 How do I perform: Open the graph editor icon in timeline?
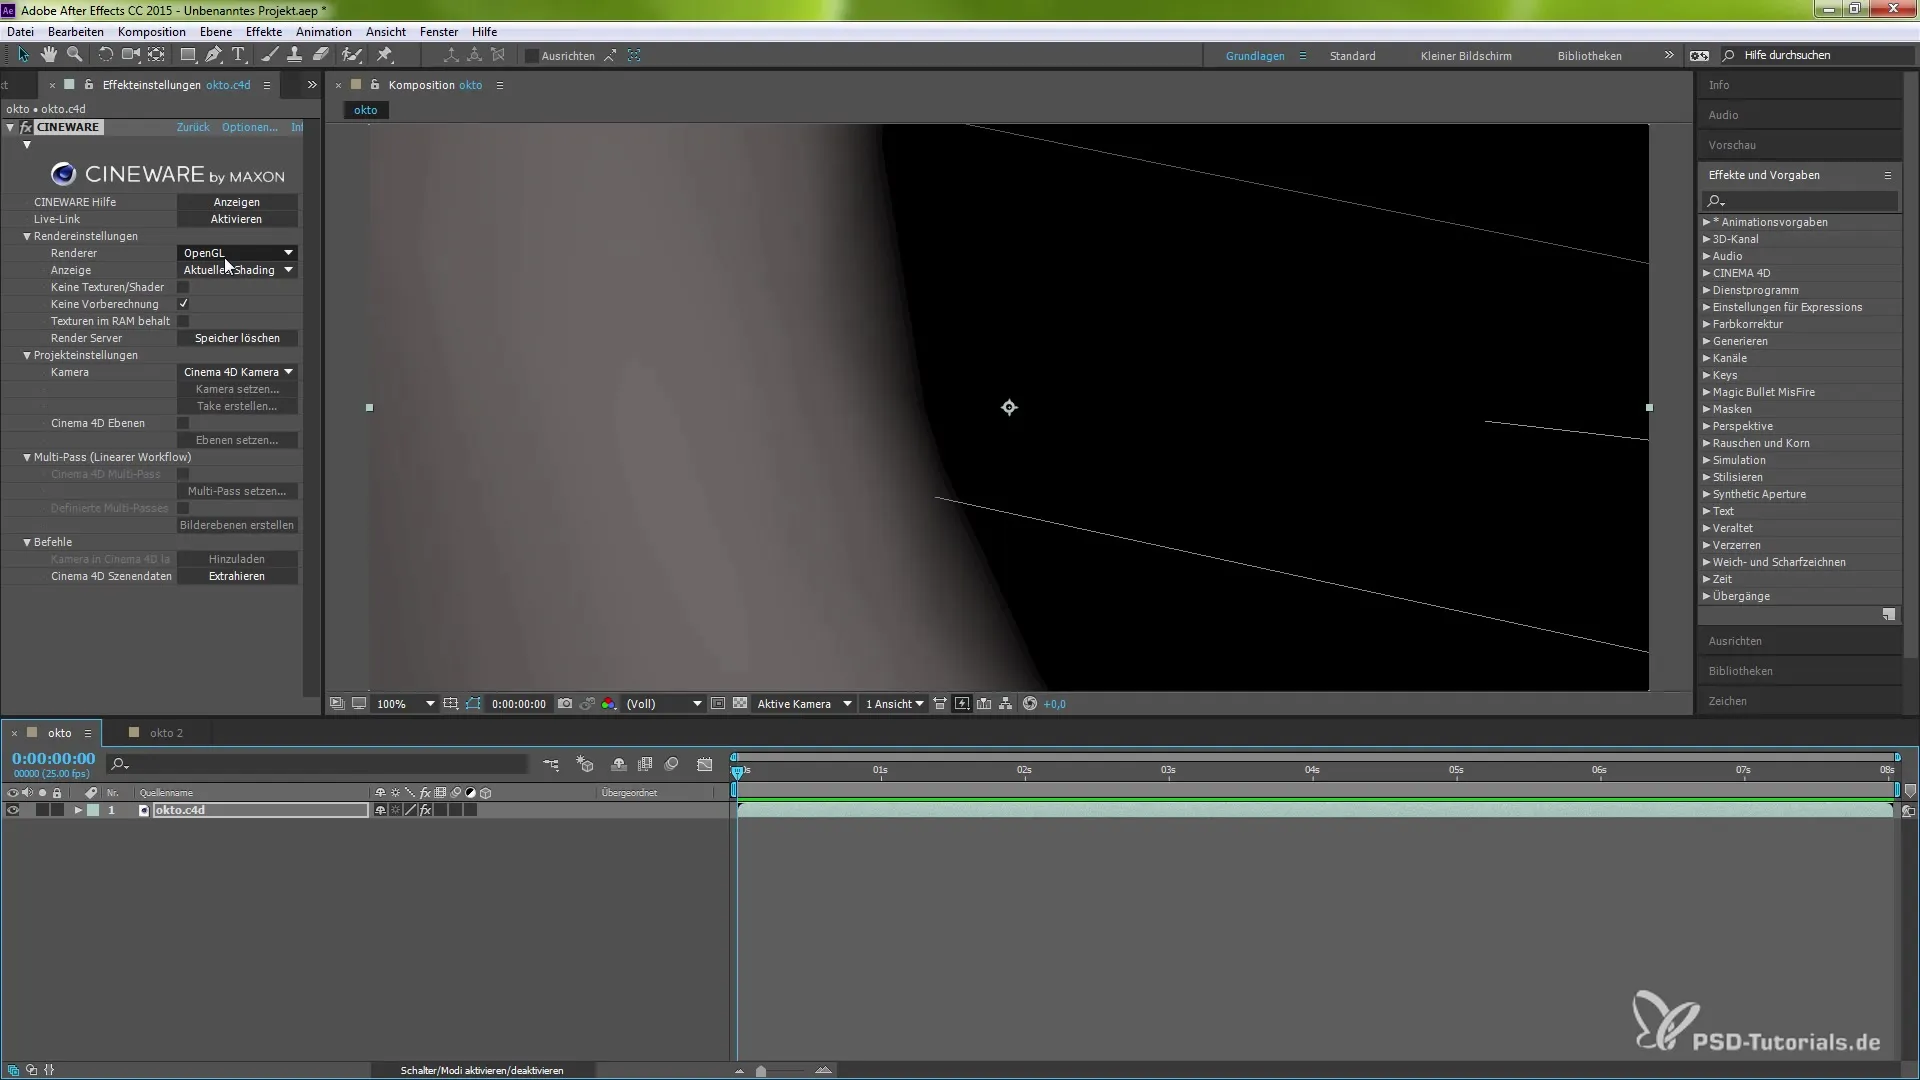click(x=705, y=765)
